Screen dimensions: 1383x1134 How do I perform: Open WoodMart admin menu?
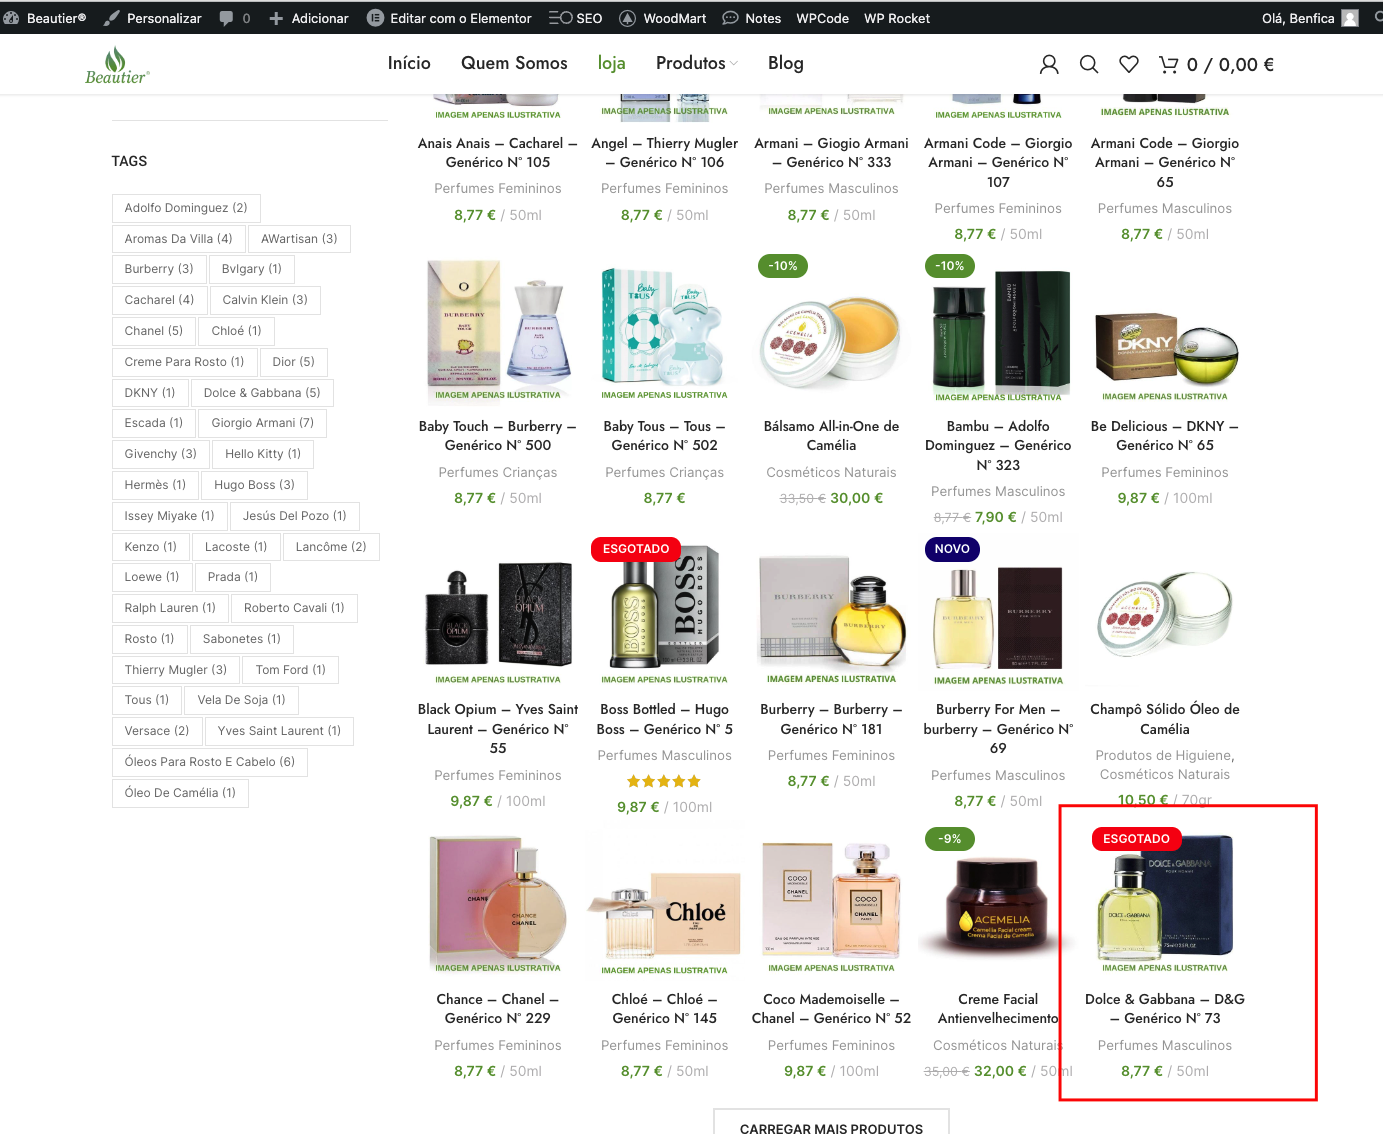pyautogui.click(x=662, y=18)
